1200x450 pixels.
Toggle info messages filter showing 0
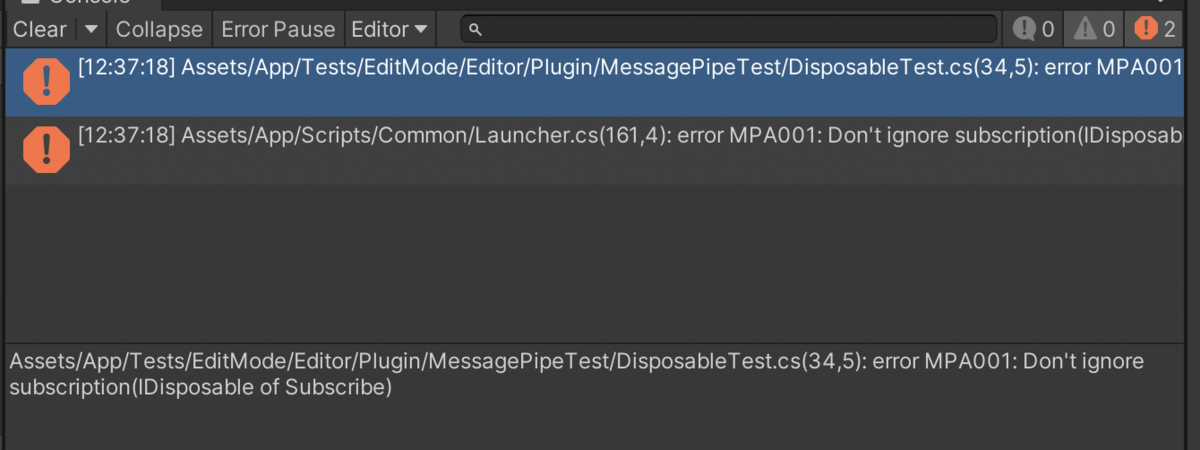coord(1034,30)
